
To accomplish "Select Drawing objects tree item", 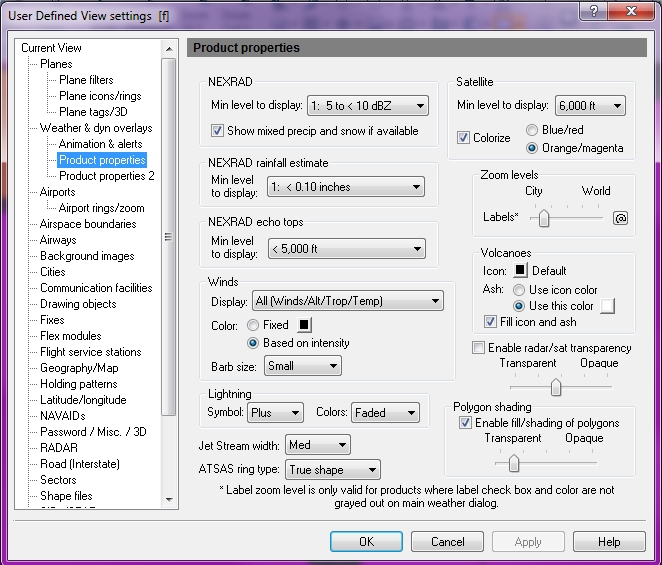I will pyautogui.click(x=78, y=304).
